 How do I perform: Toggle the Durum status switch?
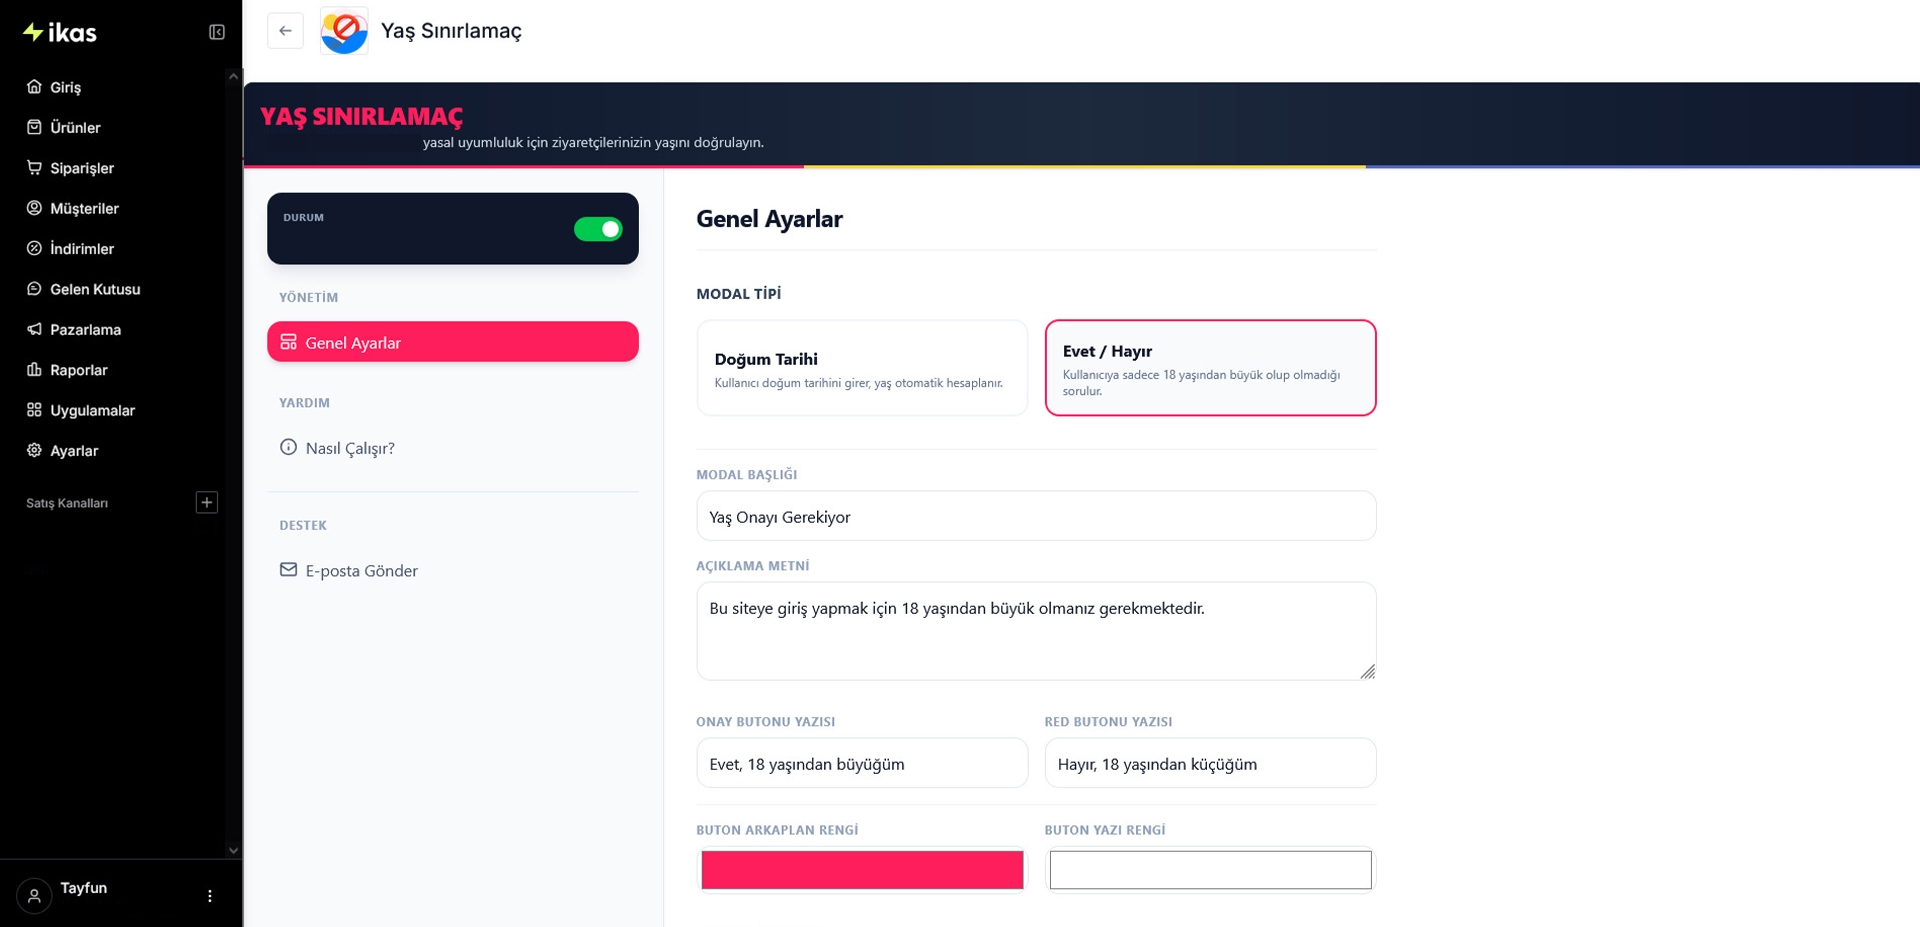click(598, 229)
